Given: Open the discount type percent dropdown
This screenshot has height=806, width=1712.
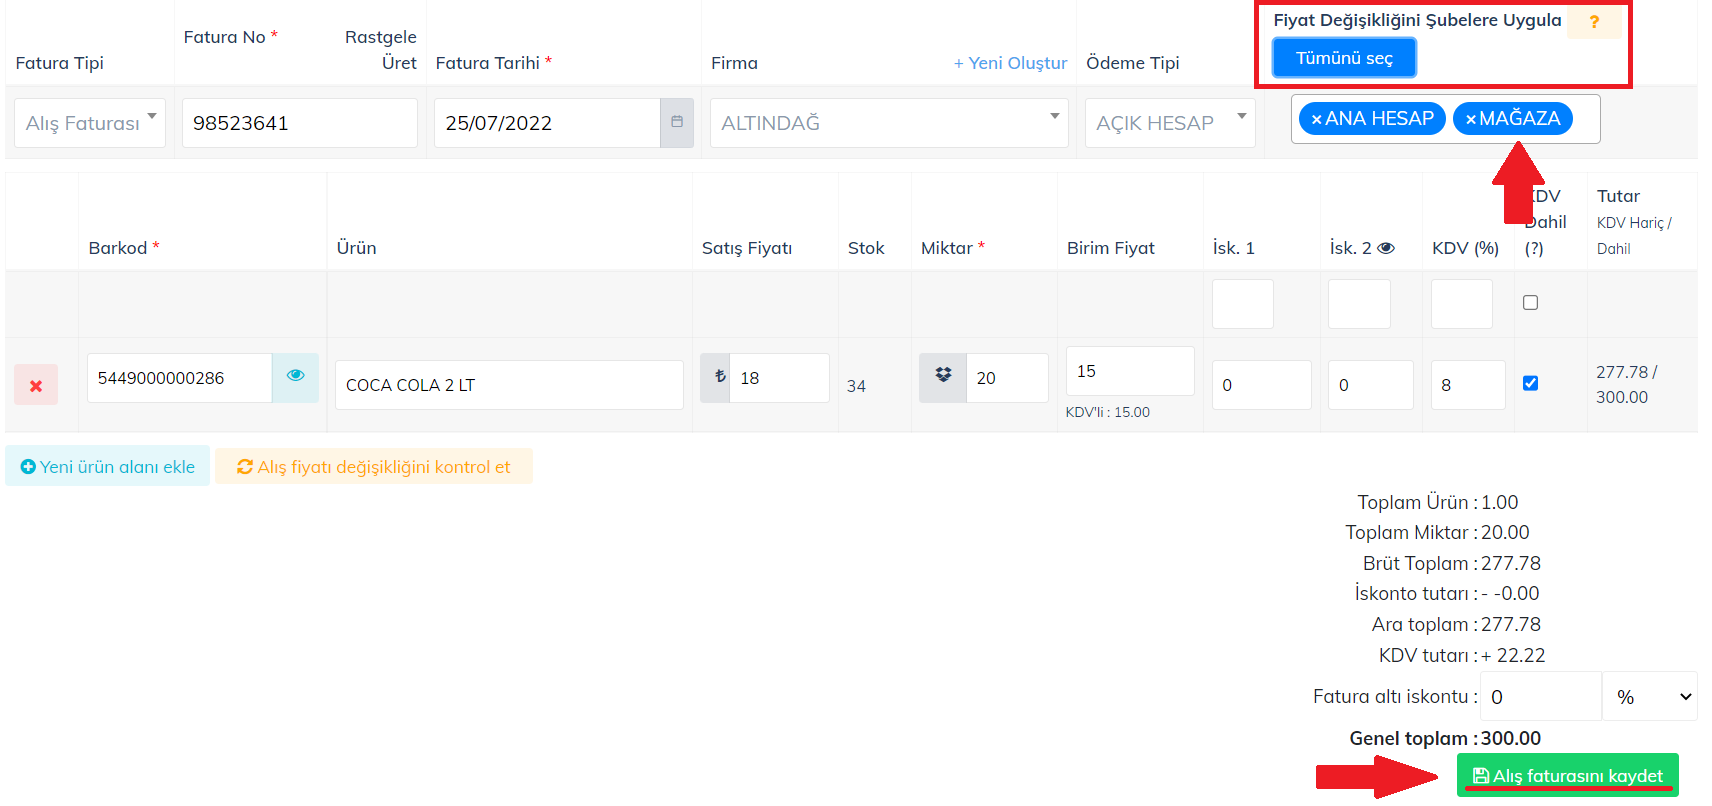Looking at the screenshot, I should point(1649,696).
